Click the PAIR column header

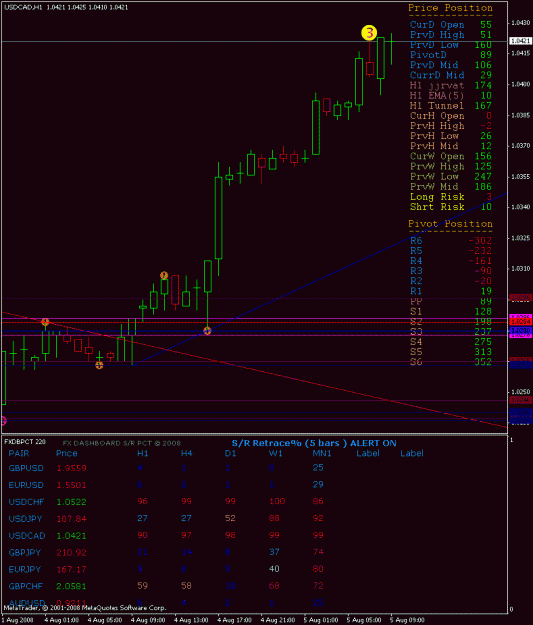[19, 454]
